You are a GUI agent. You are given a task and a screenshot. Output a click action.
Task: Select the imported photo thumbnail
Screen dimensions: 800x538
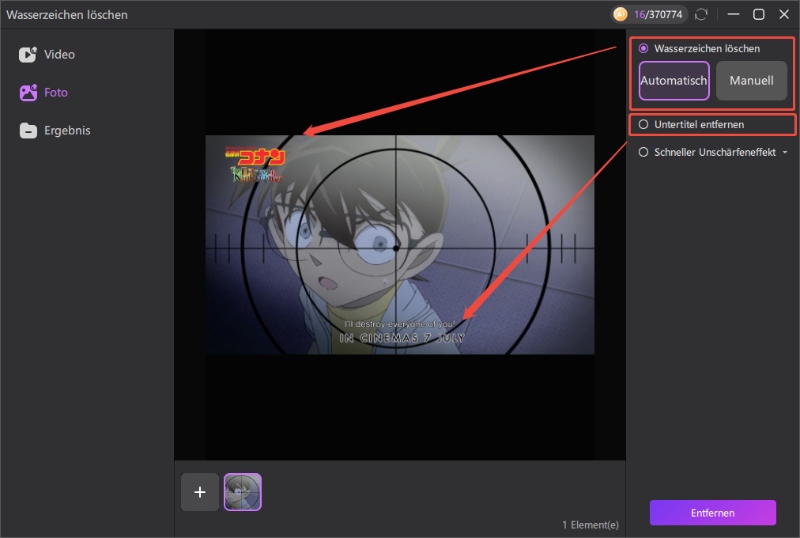[243, 492]
